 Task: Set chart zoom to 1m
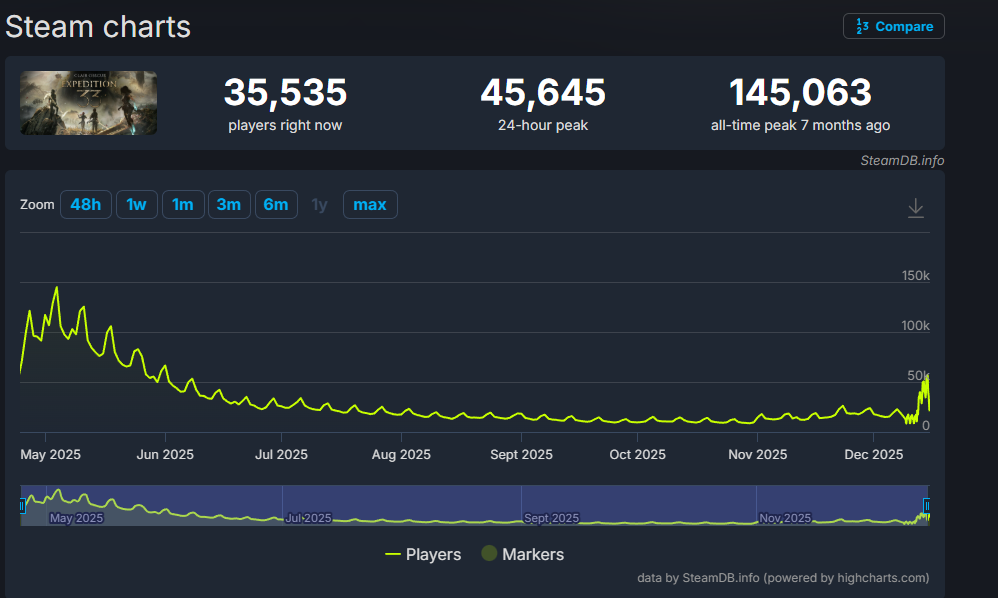(x=183, y=204)
